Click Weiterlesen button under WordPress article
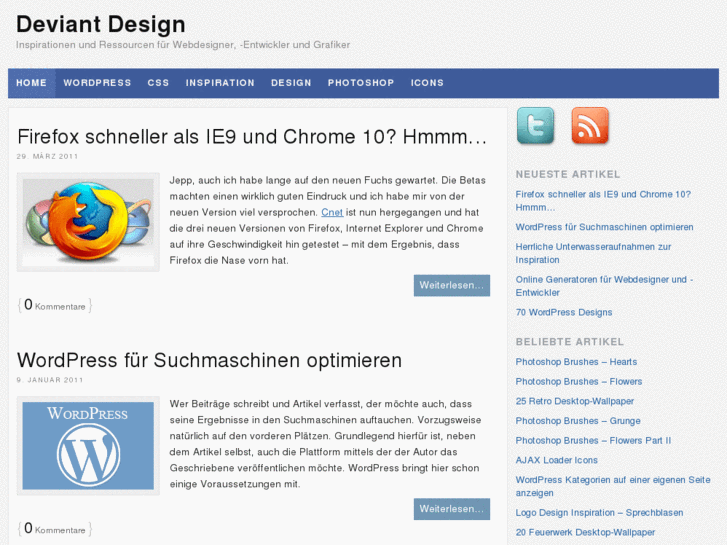 [452, 509]
